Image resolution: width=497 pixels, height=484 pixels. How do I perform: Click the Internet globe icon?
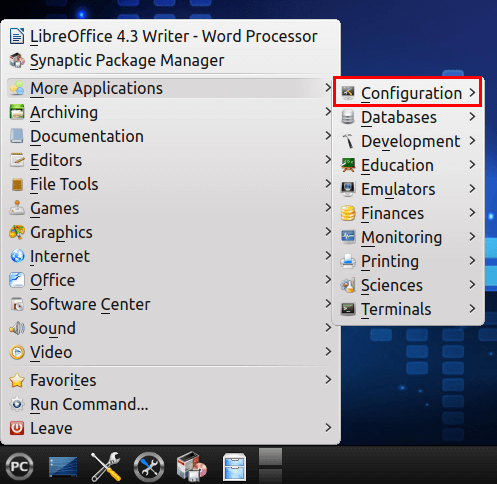point(17,256)
